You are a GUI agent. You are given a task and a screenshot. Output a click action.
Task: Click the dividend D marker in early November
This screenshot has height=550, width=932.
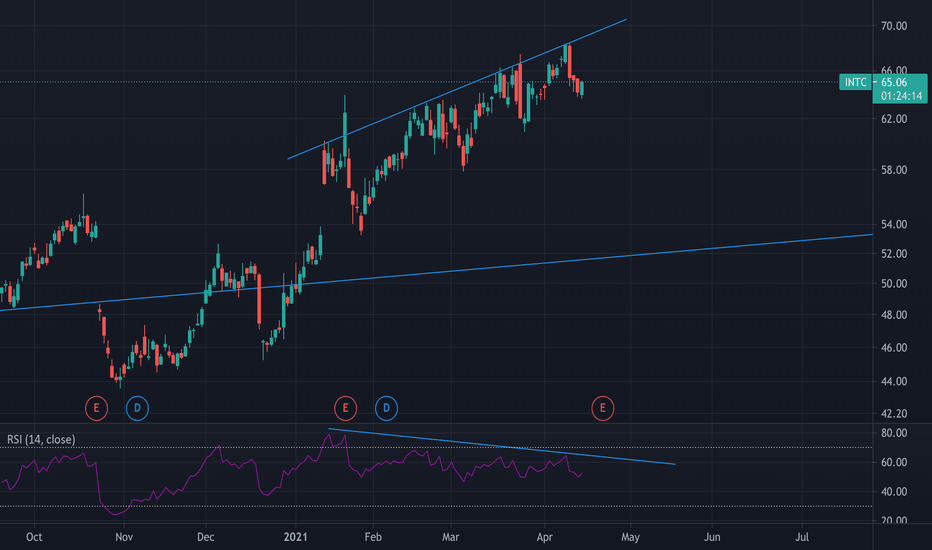tap(137, 408)
